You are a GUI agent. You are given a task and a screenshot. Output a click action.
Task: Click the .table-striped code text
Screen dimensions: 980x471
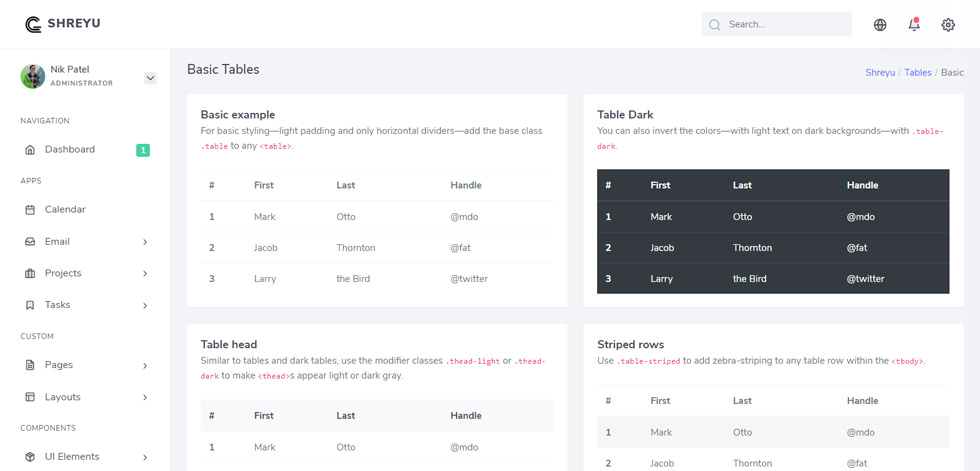pyautogui.click(x=648, y=361)
